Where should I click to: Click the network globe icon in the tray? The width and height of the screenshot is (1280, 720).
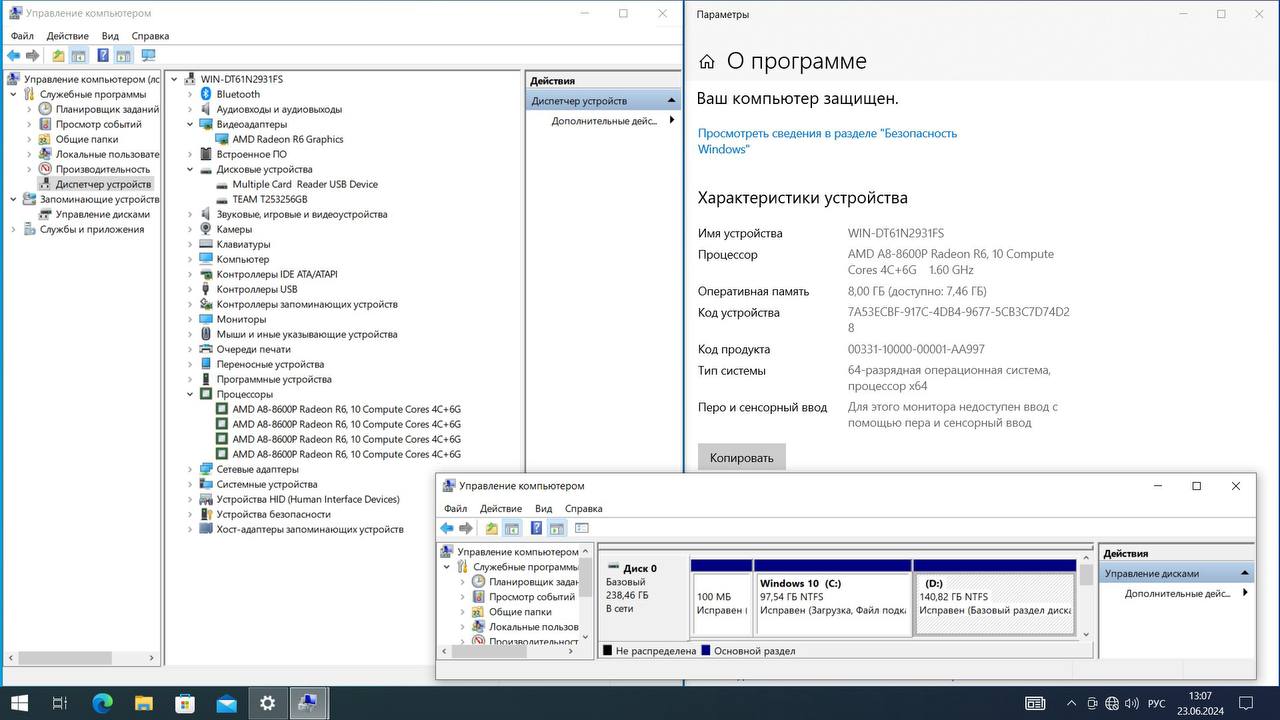coord(1112,704)
